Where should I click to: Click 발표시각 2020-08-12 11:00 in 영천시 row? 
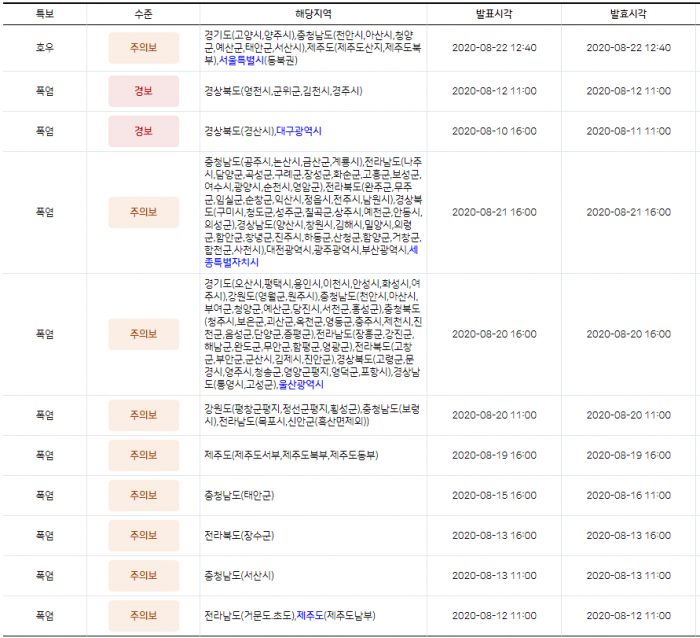pos(494,91)
